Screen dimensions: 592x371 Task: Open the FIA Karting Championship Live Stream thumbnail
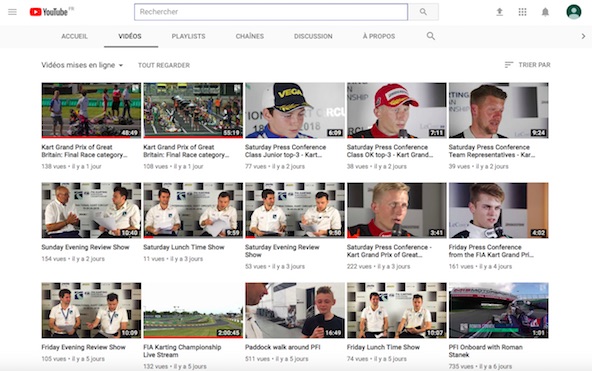pos(193,310)
